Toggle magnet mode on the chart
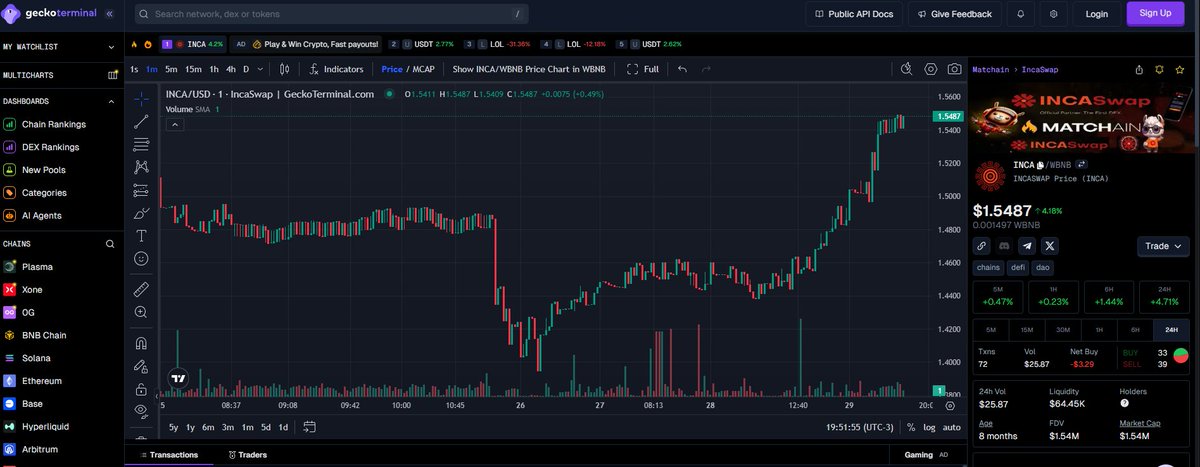The image size is (1200, 467). pyautogui.click(x=141, y=343)
